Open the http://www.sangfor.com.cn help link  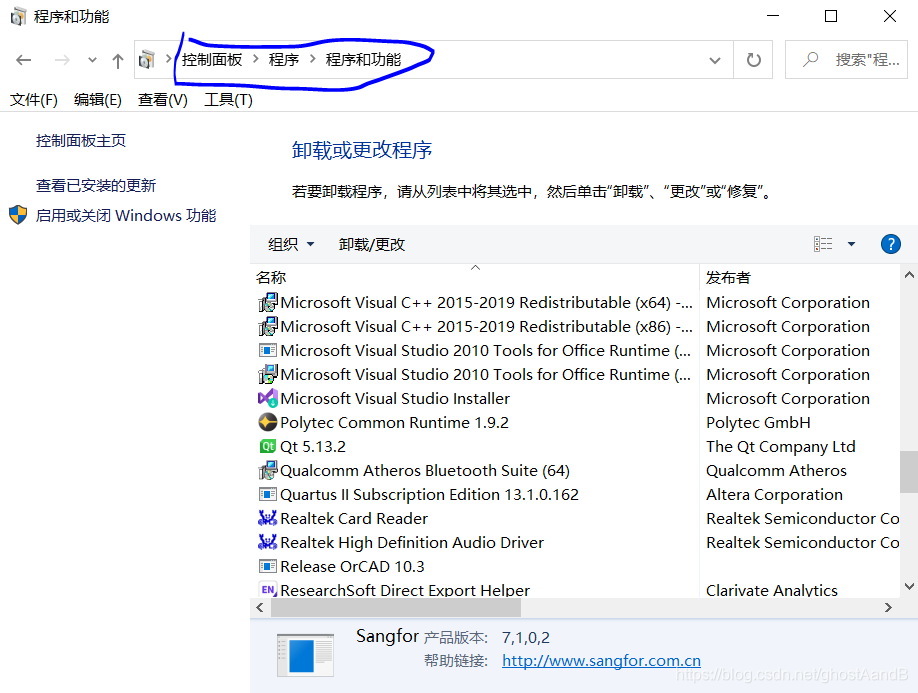pyautogui.click(x=601, y=661)
